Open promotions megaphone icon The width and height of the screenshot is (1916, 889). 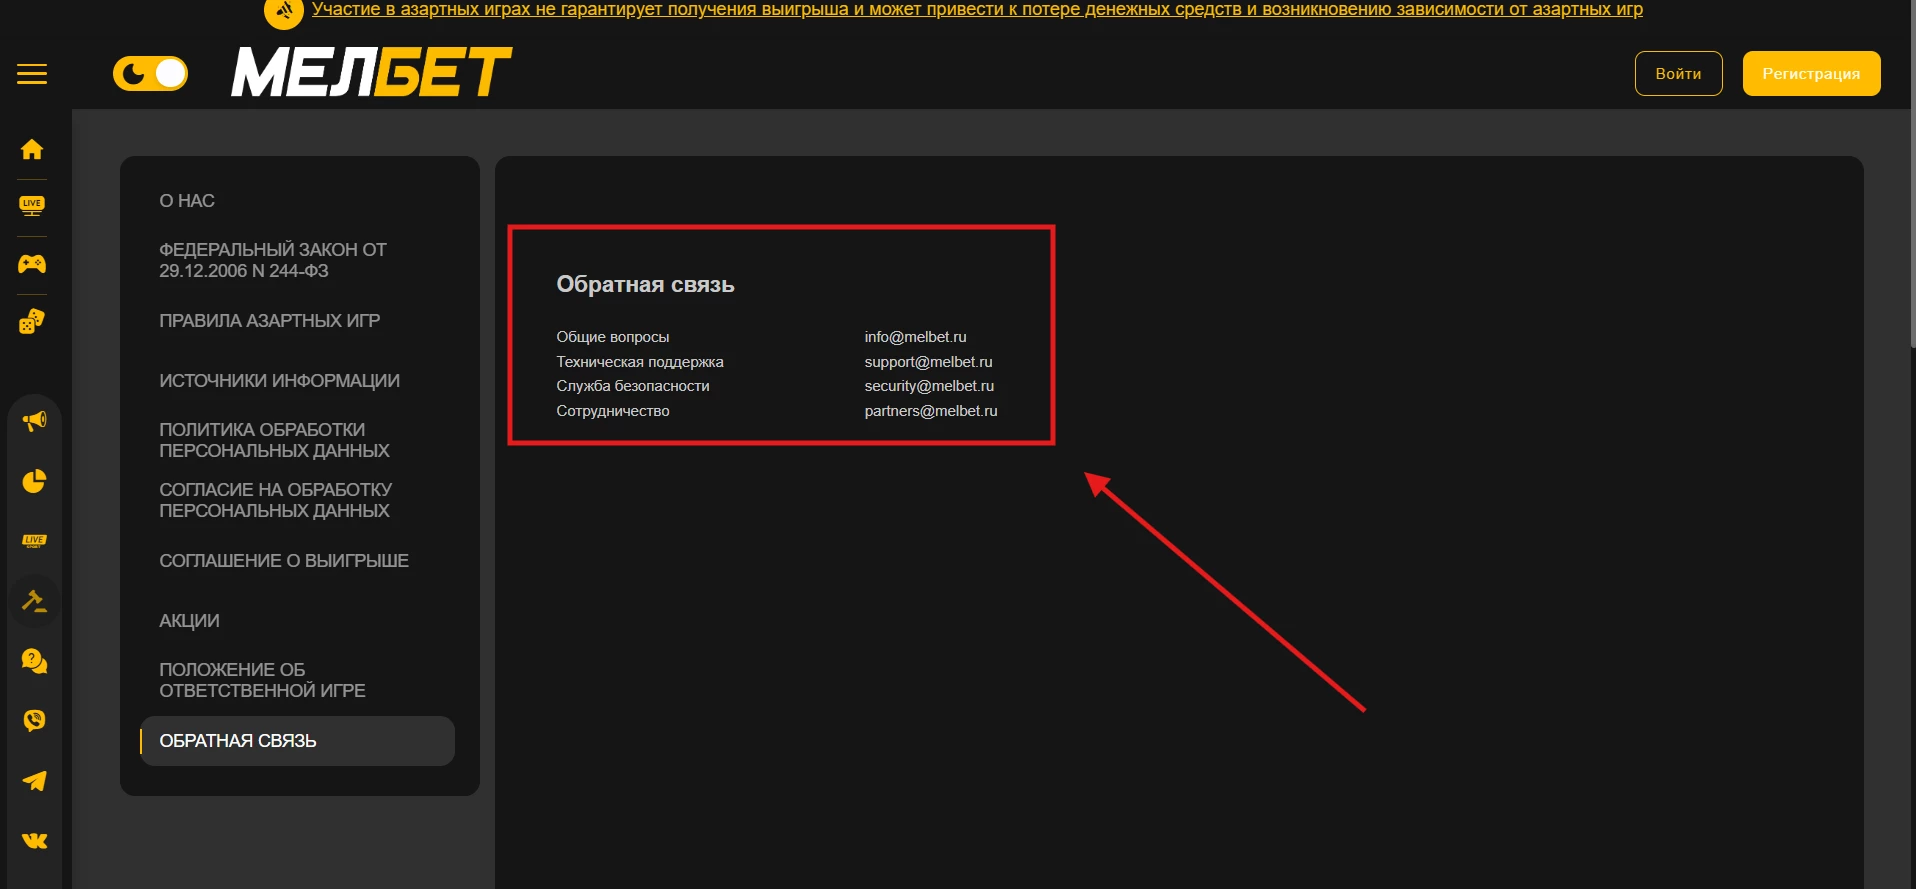coord(34,421)
